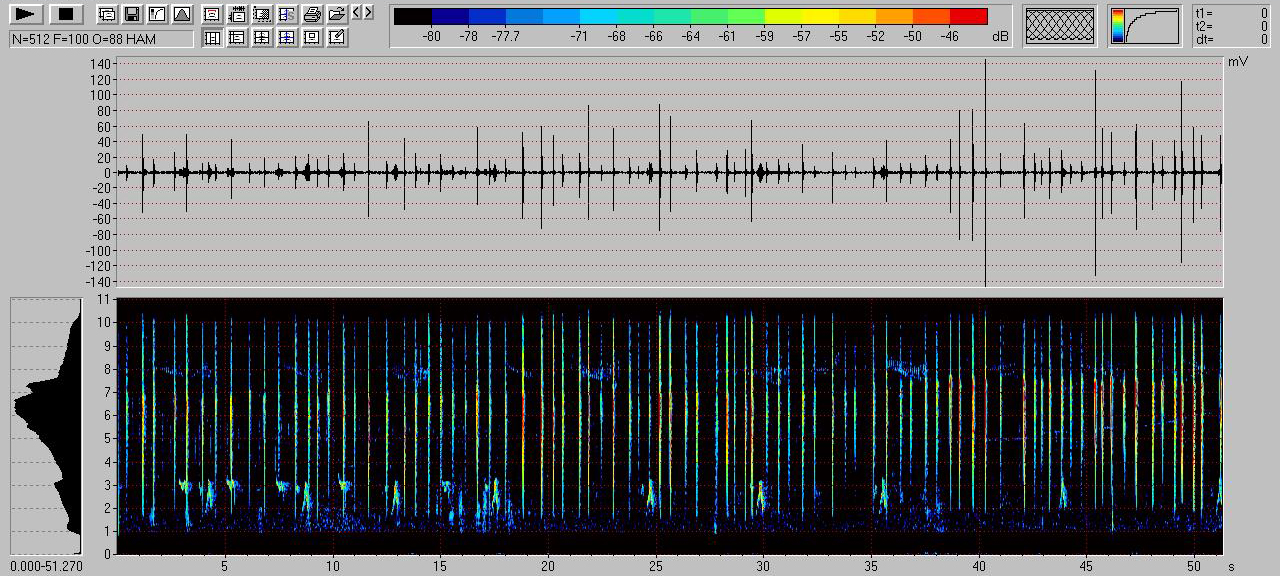Click the N=512 F=100 O=88 HAM parameter field
Screen dimensions: 1280x576
coord(101,39)
